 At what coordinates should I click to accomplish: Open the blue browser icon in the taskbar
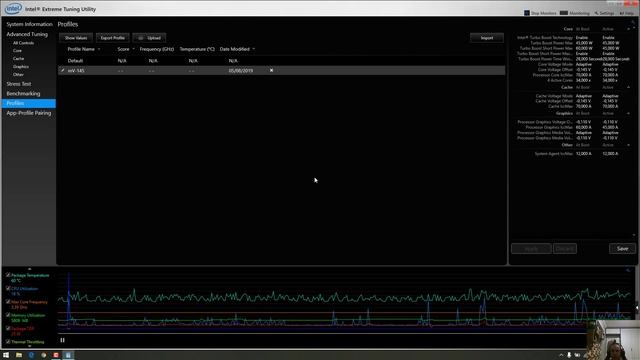click(31, 355)
